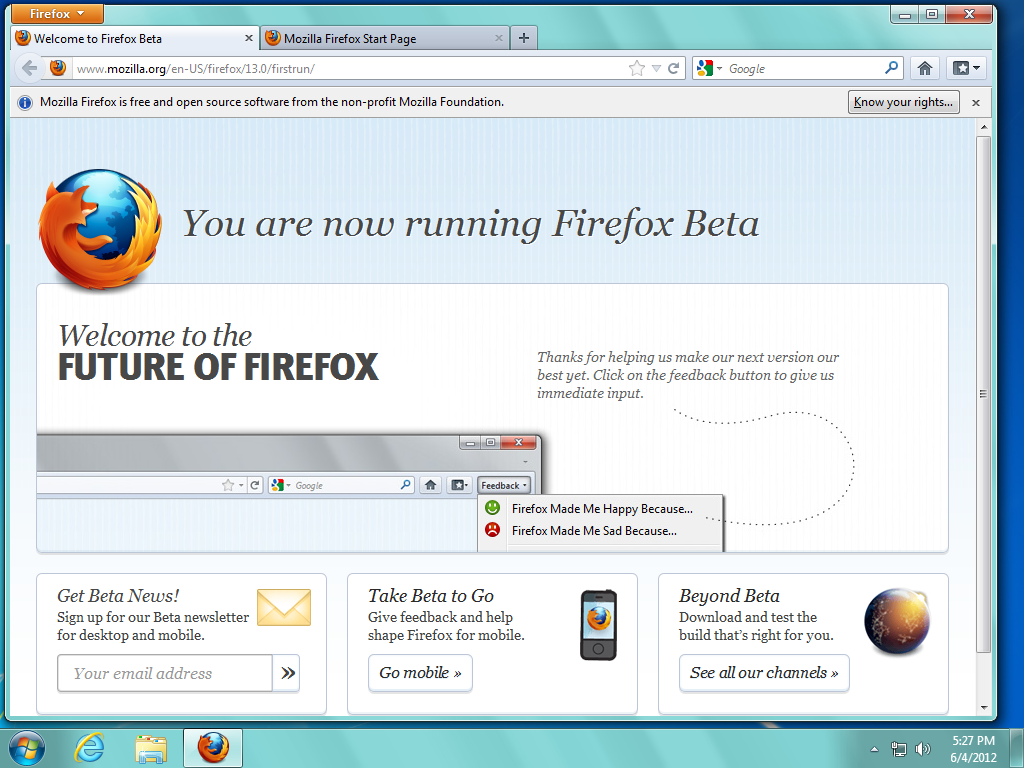Open the URL history dropdown arrow
Image resolution: width=1024 pixels, height=768 pixels.
[x=656, y=69]
